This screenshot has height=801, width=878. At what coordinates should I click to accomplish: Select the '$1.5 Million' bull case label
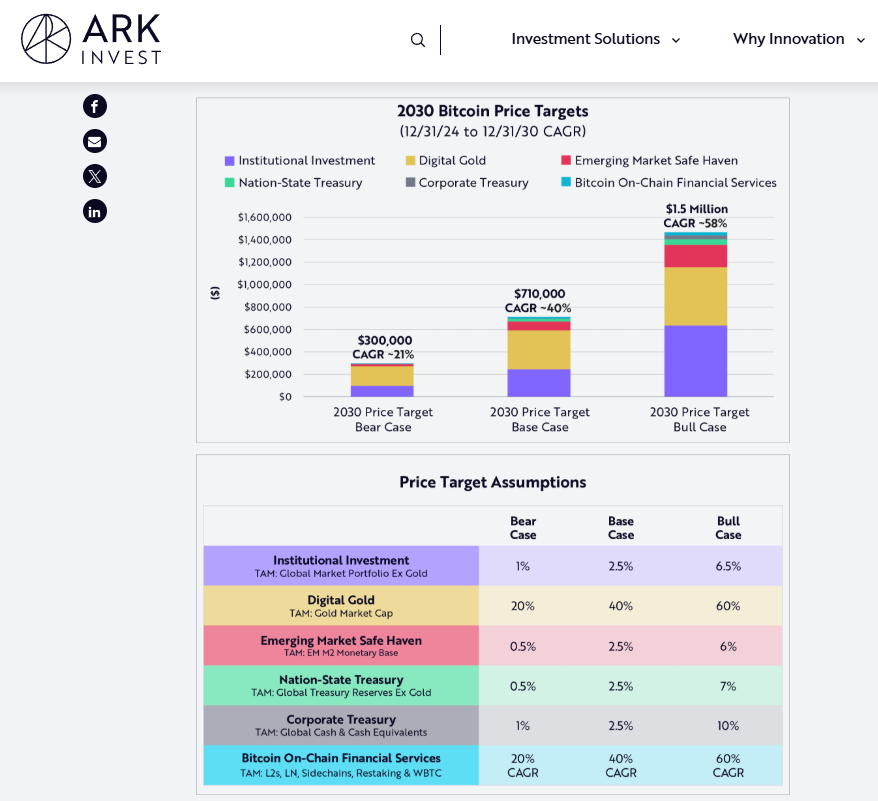pyautogui.click(x=697, y=209)
